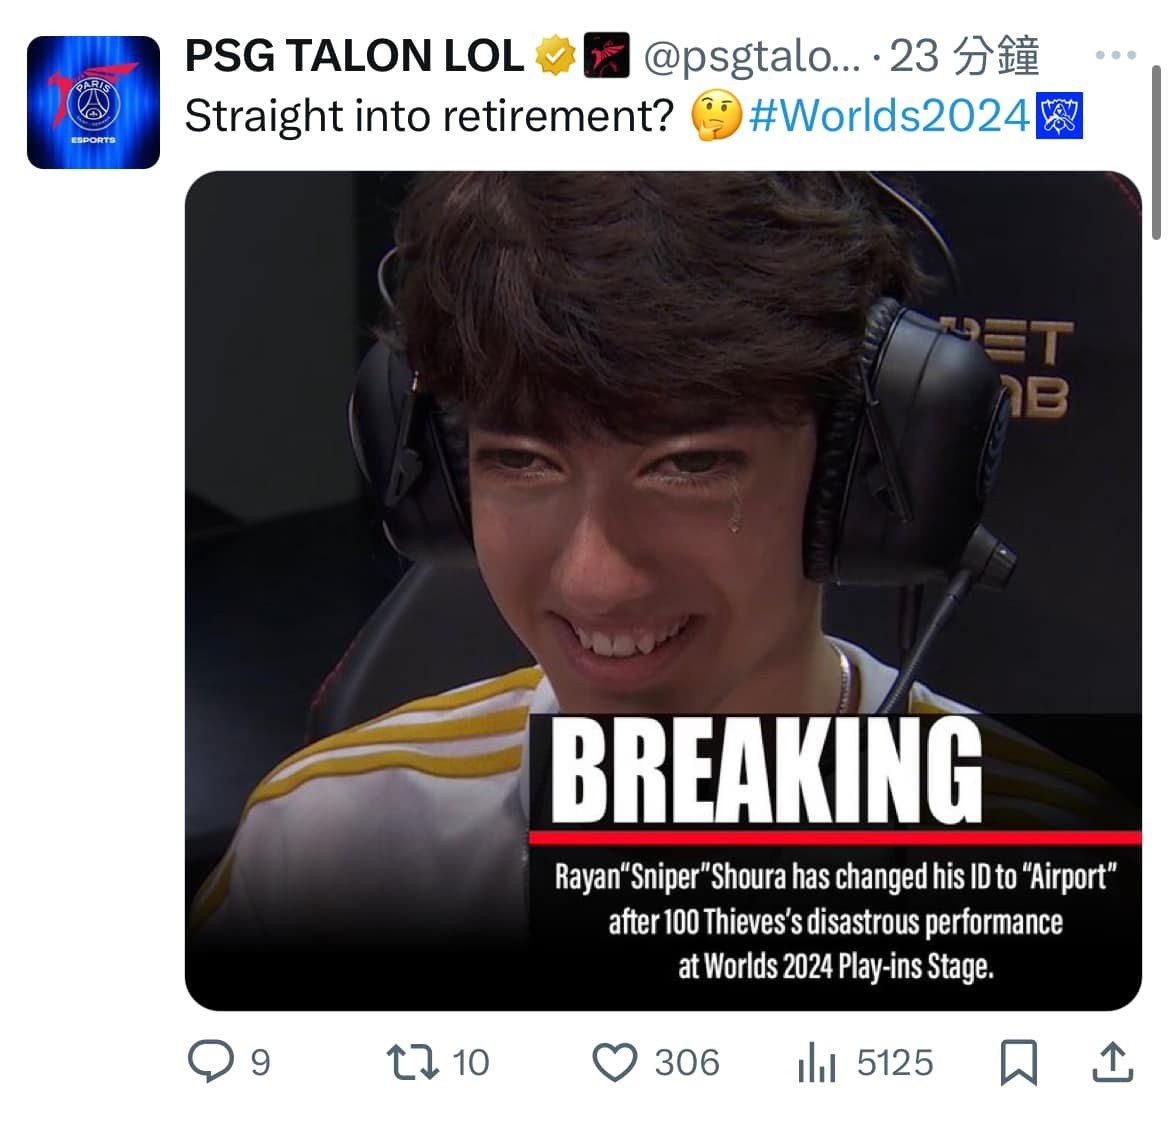Click the repost arrows icon
Image resolution: width=1170 pixels, height=1127 pixels.
pyautogui.click(x=413, y=1062)
